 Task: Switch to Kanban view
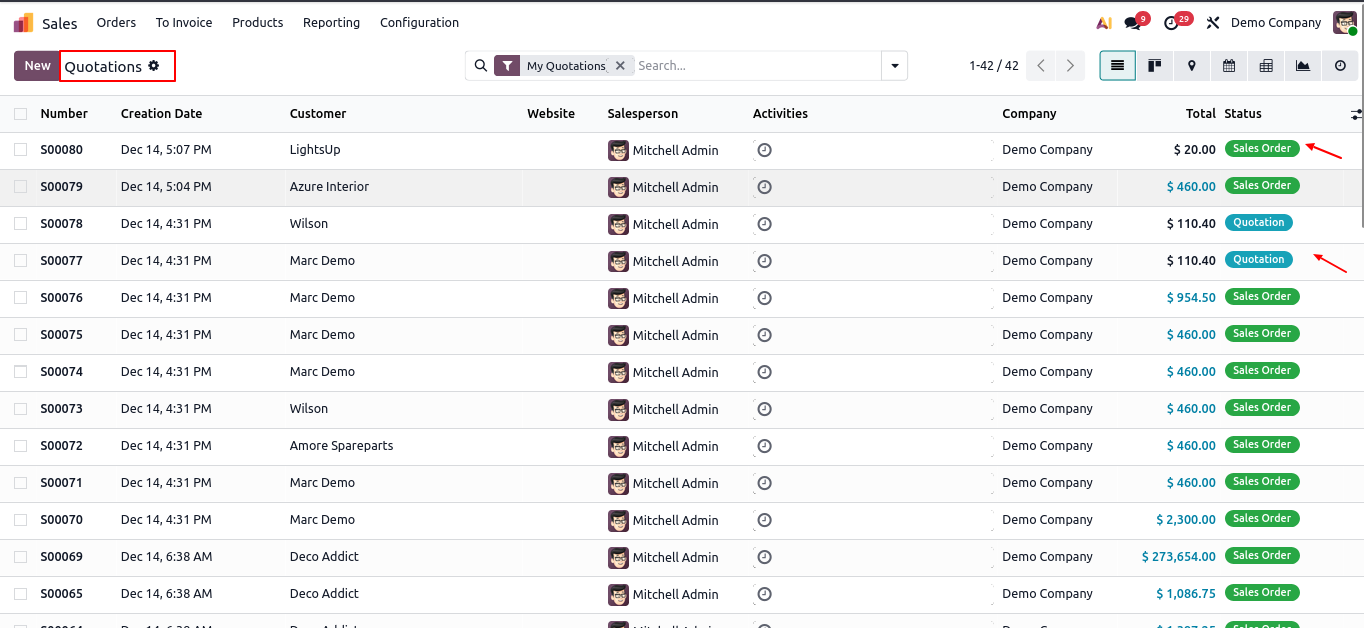click(1154, 66)
